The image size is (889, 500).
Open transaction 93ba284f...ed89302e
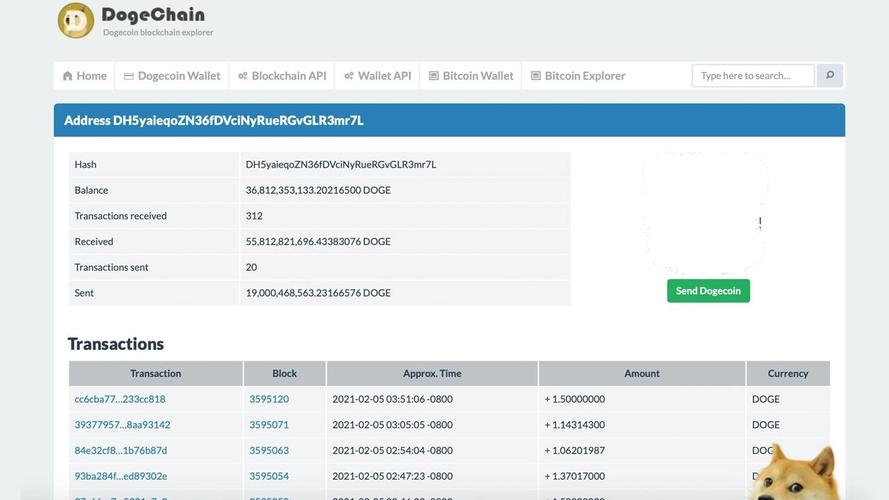[x=121, y=476]
